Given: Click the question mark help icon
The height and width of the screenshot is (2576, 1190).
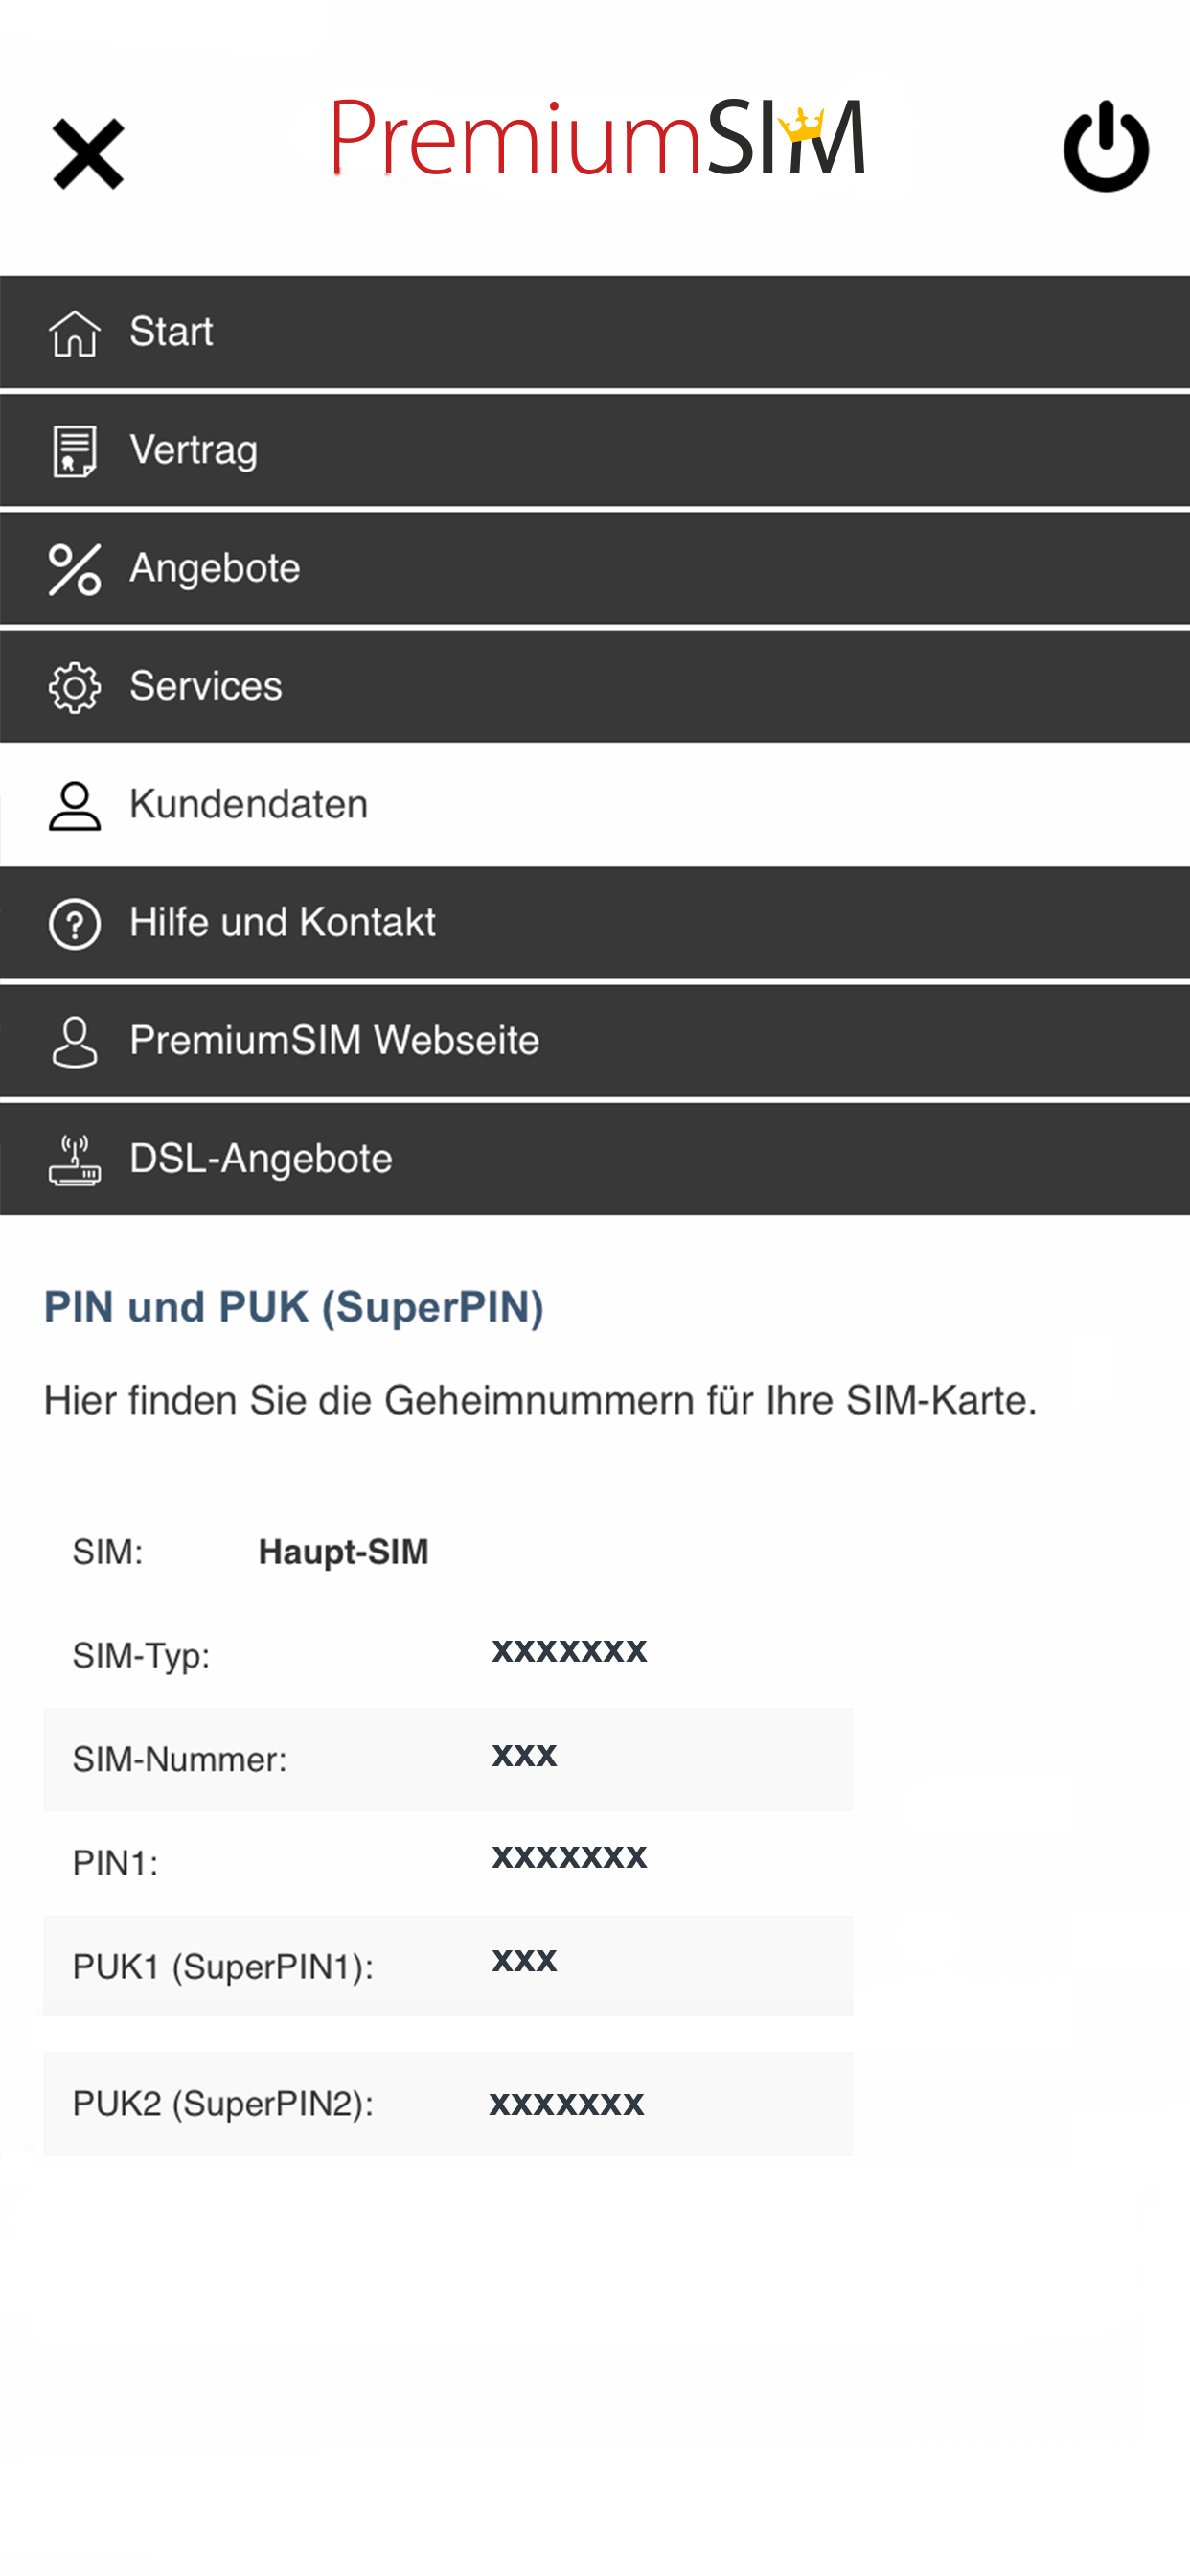Looking at the screenshot, I should 75,923.
